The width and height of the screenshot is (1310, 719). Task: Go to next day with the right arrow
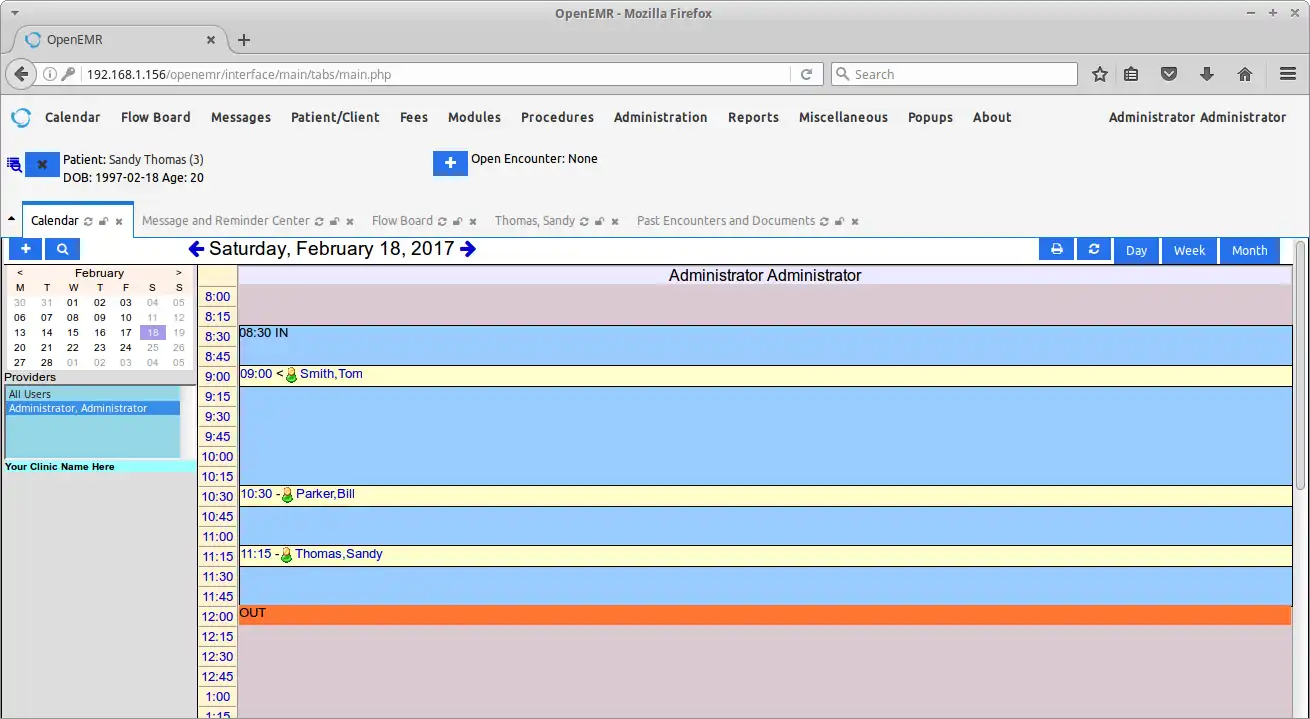point(467,249)
